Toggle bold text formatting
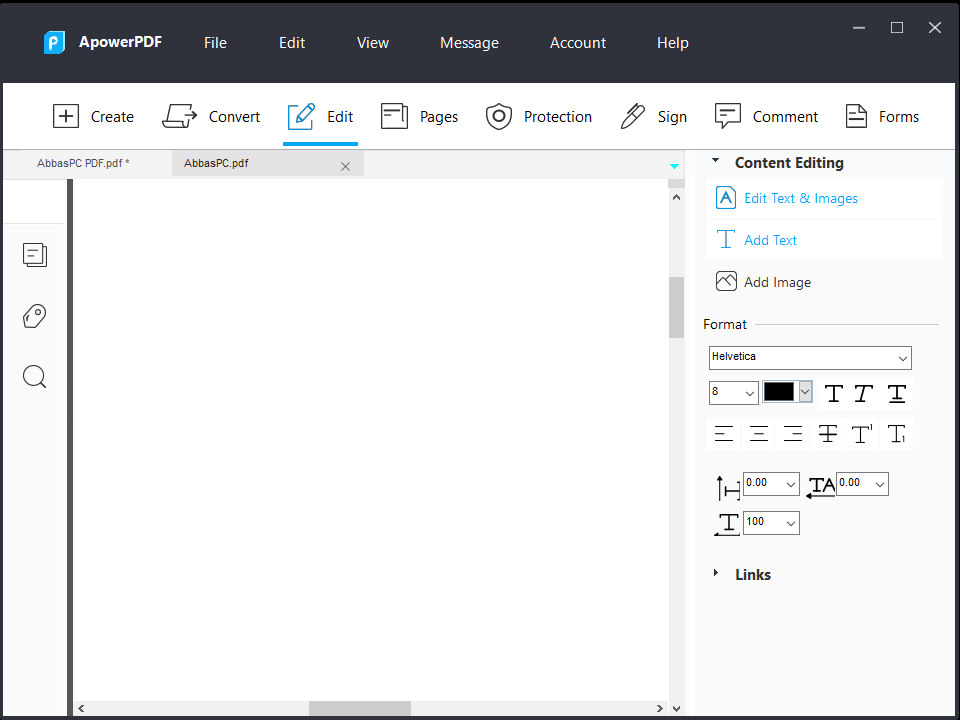Image resolution: width=960 pixels, height=720 pixels. pyautogui.click(x=833, y=394)
